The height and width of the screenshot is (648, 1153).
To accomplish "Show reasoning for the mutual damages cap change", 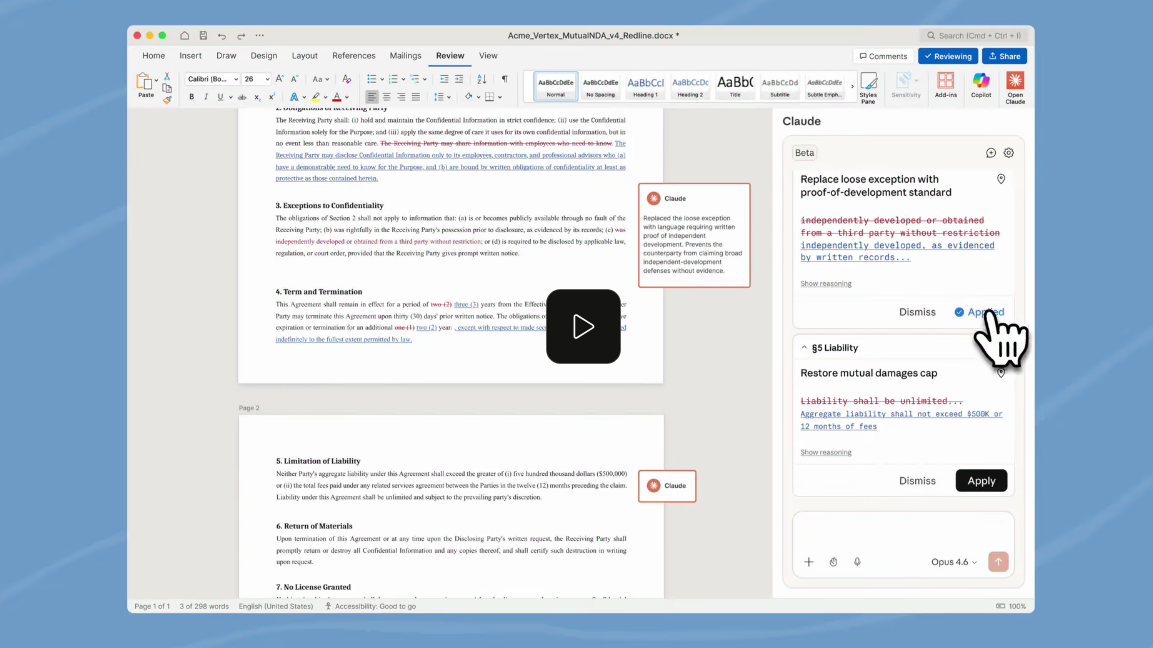I will point(826,452).
